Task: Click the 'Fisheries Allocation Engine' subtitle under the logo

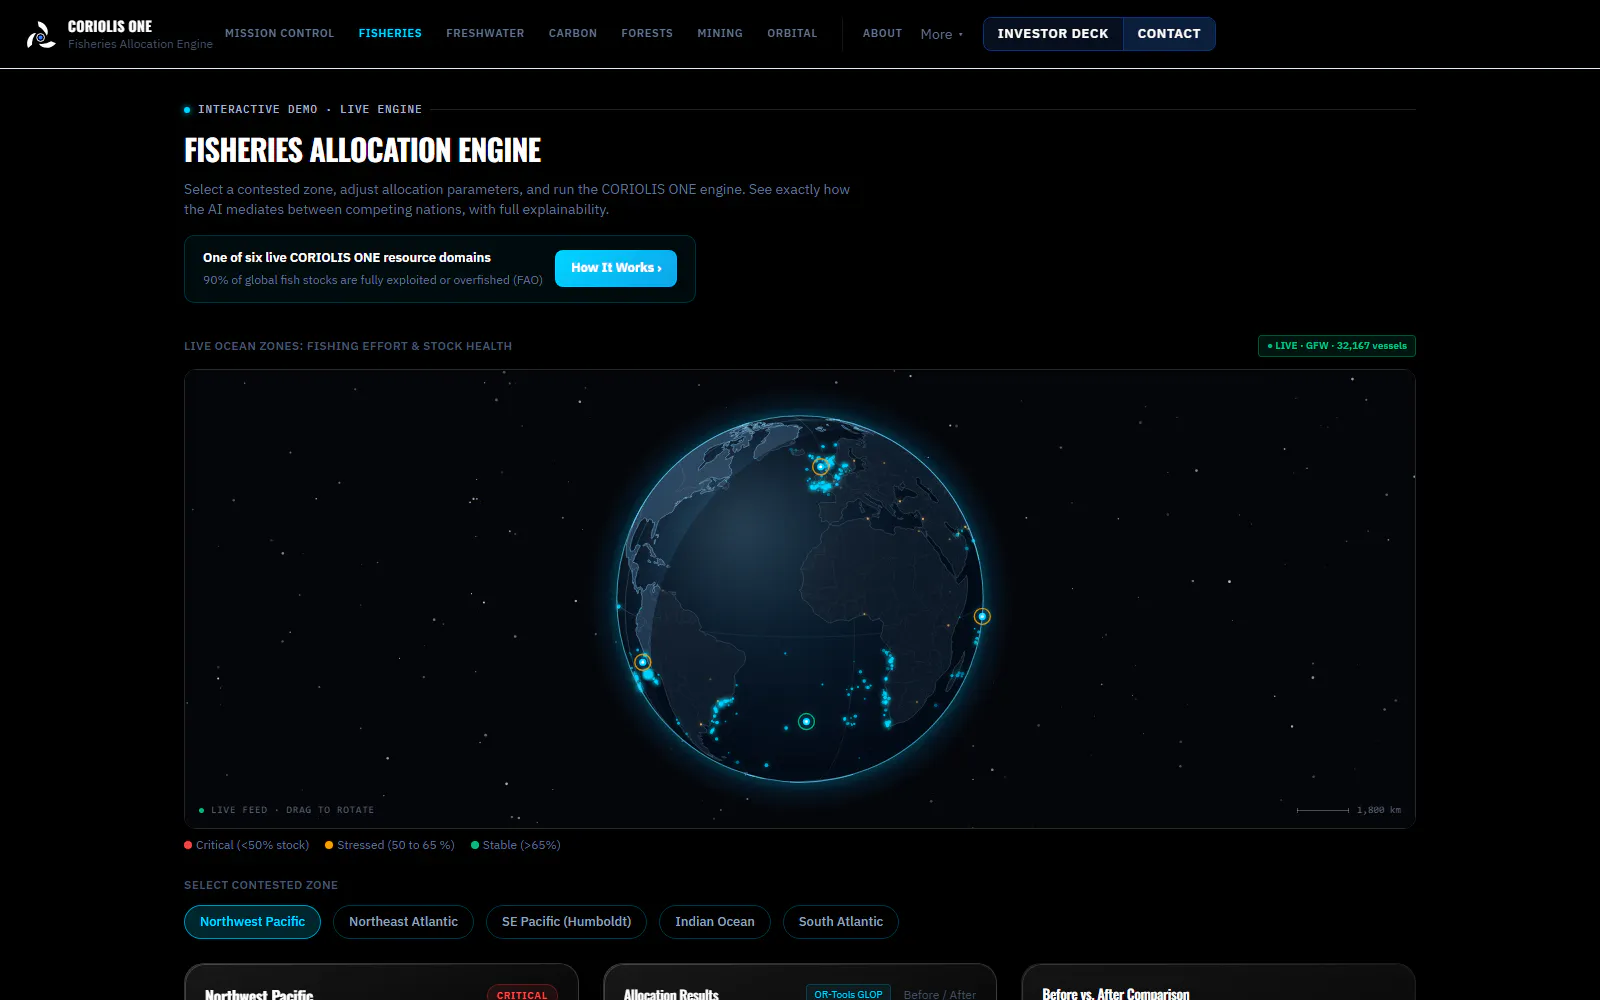Action: coord(140,44)
